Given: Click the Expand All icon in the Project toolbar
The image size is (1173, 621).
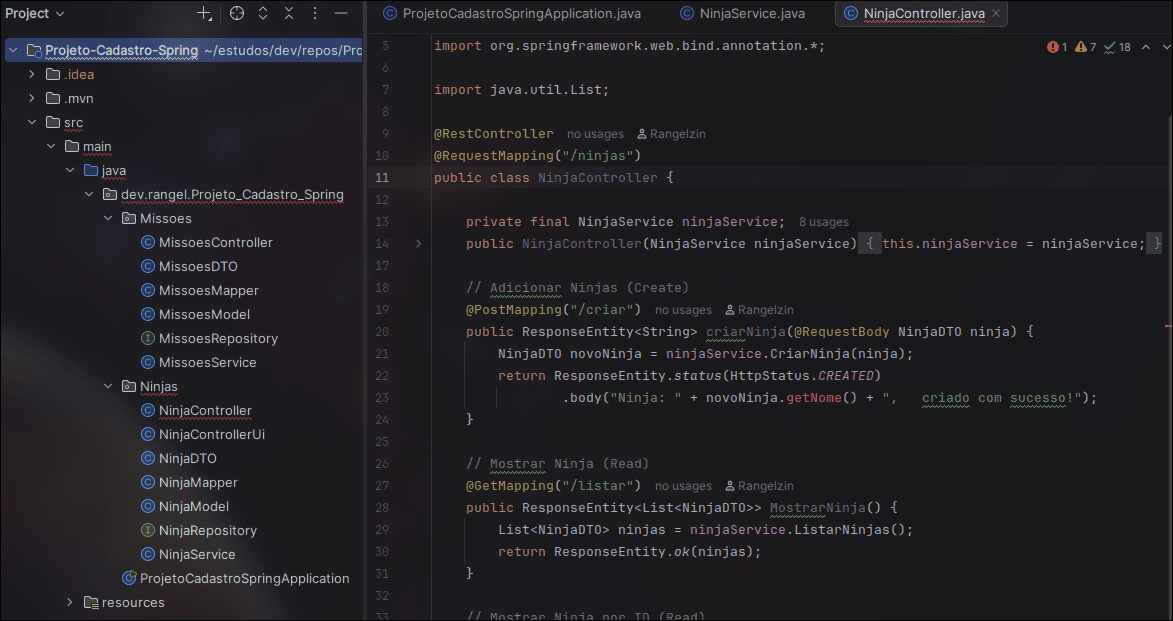Looking at the screenshot, I should 263,13.
